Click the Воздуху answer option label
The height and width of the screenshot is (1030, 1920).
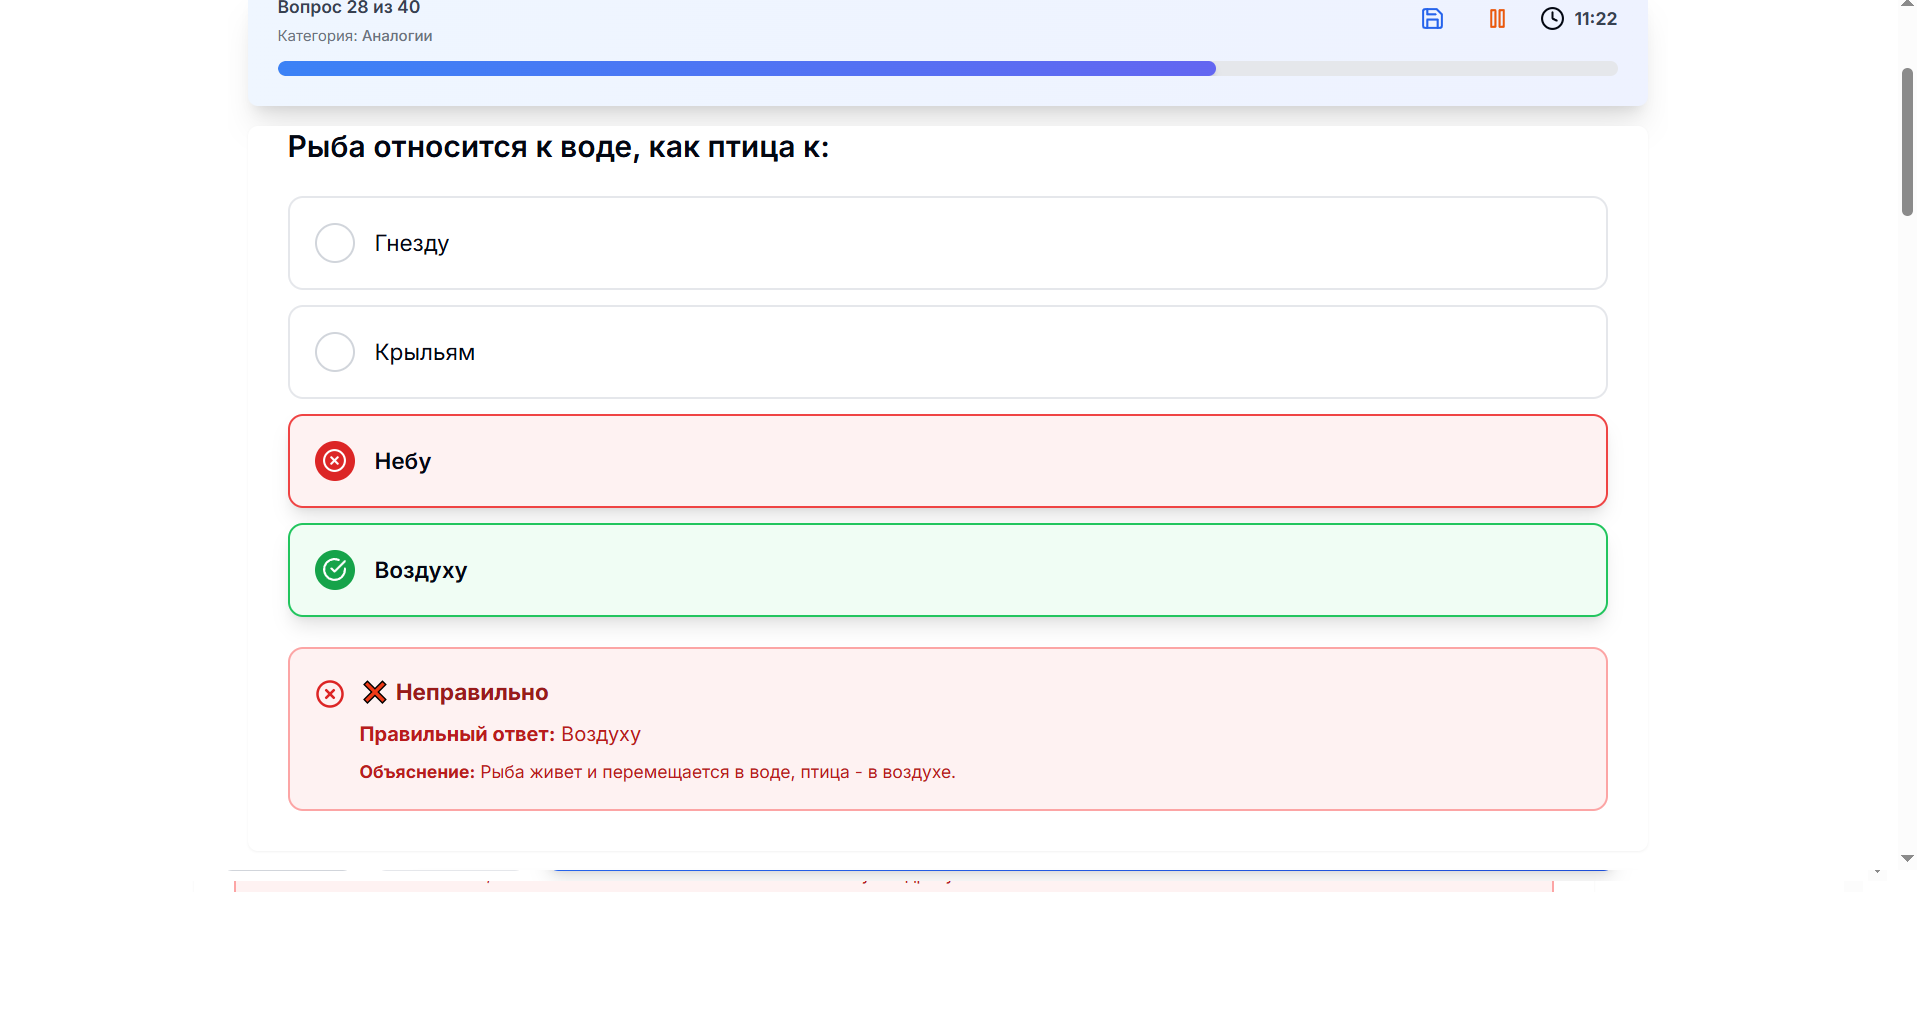pos(421,570)
